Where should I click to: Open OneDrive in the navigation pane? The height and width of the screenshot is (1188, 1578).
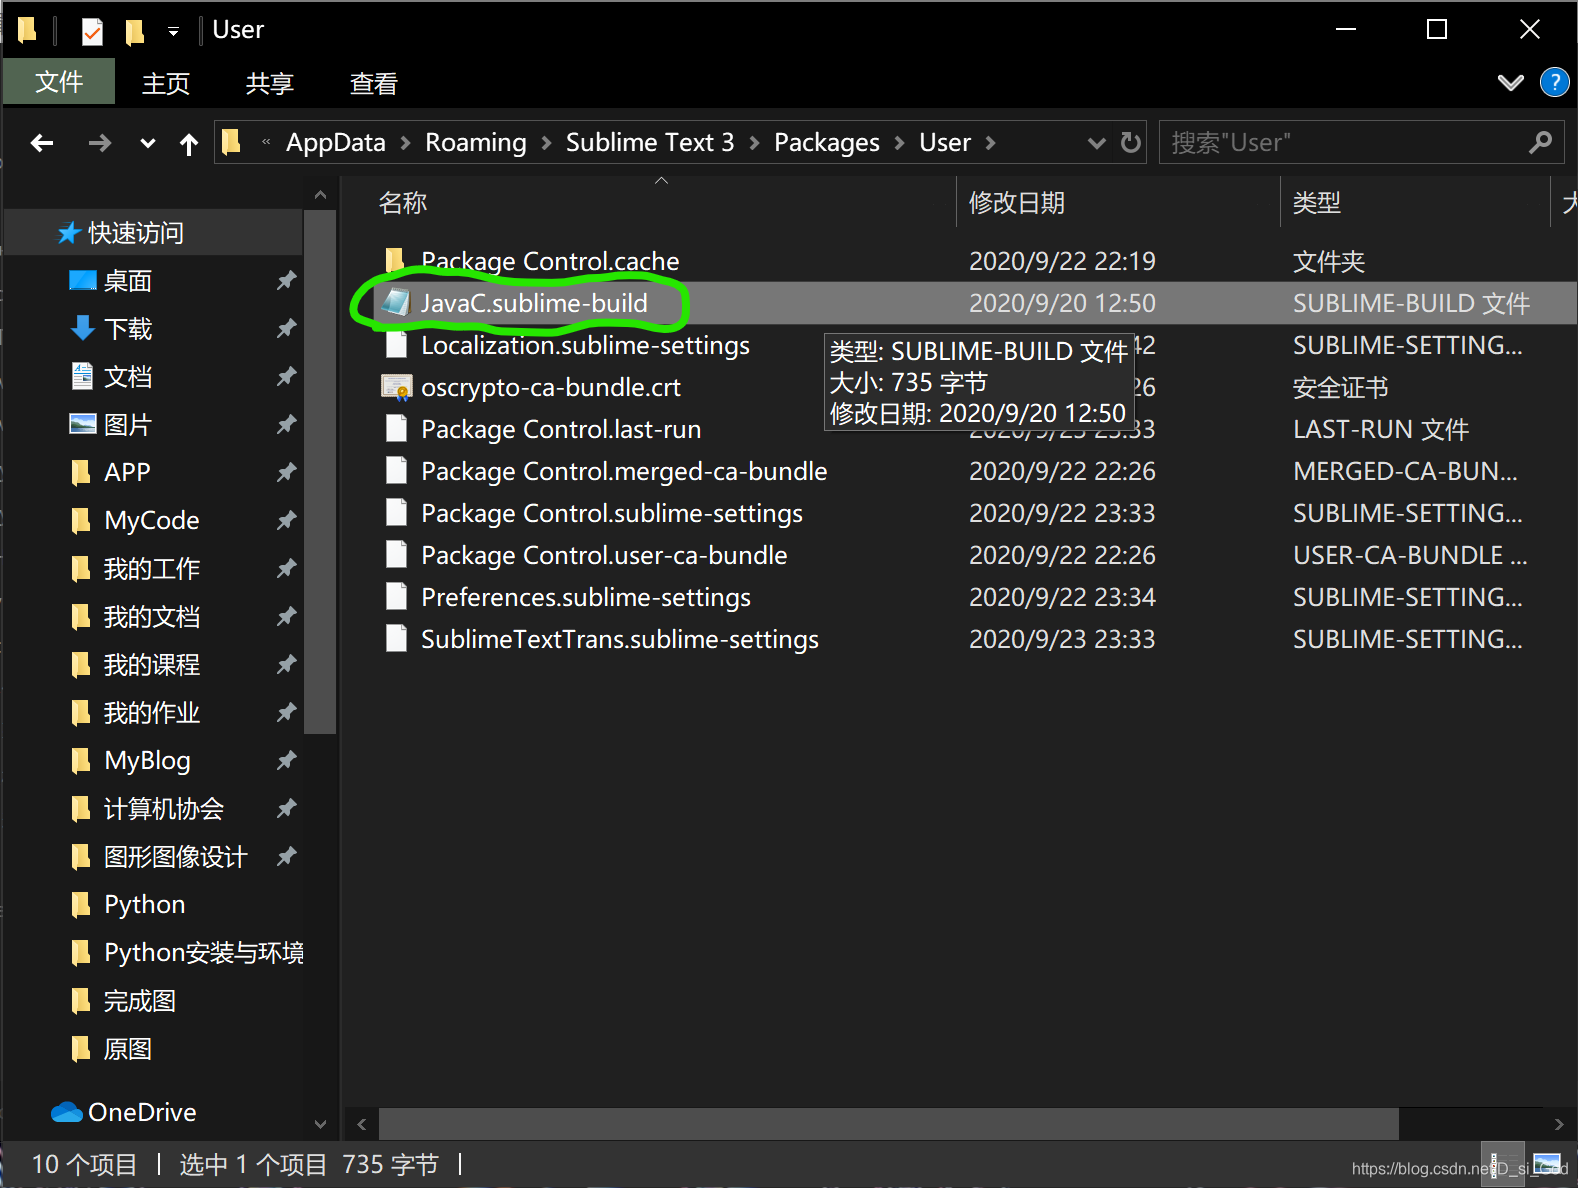pyautogui.click(x=142, y=1112)
